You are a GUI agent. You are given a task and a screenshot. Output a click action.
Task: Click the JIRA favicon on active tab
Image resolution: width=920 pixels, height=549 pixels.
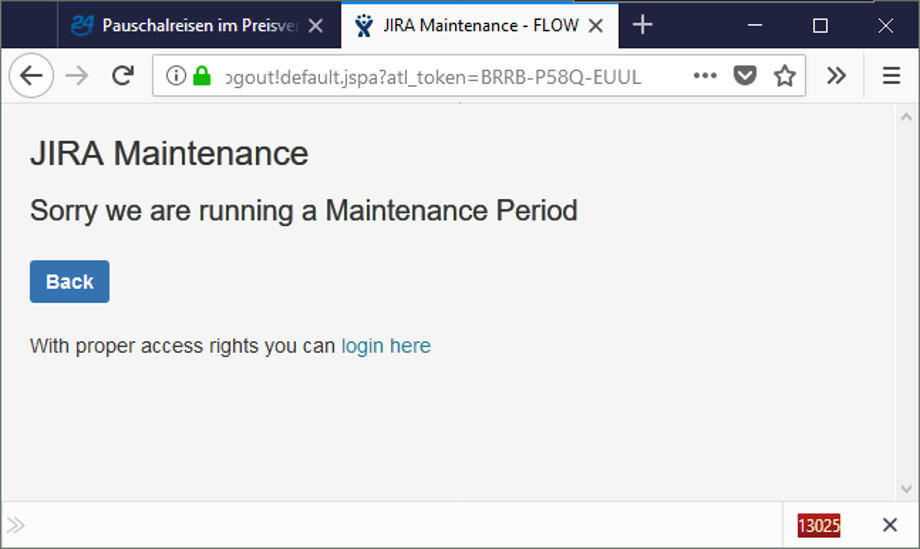[x=364, y=25]
